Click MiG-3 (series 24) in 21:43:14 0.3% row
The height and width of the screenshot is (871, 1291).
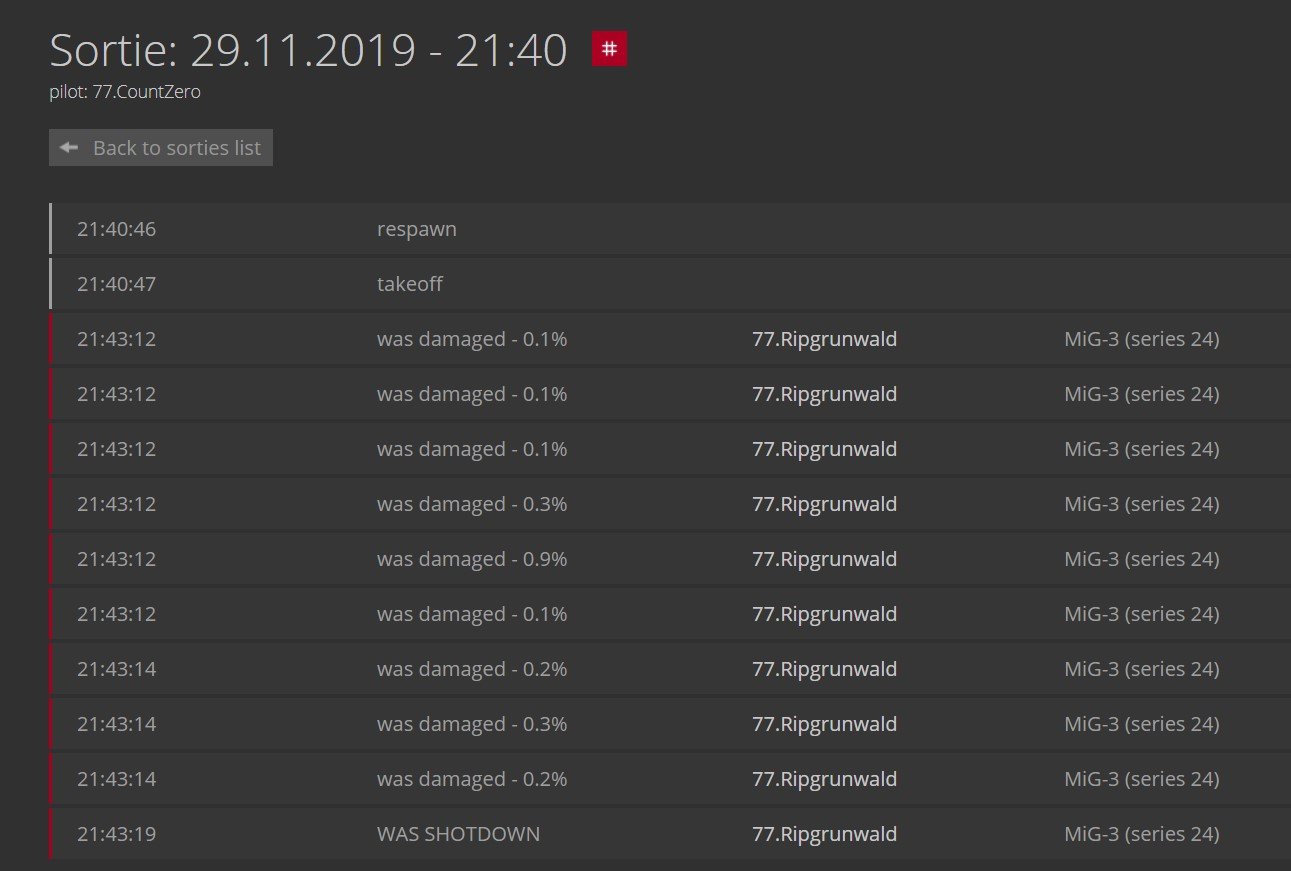coord(1141,724)
